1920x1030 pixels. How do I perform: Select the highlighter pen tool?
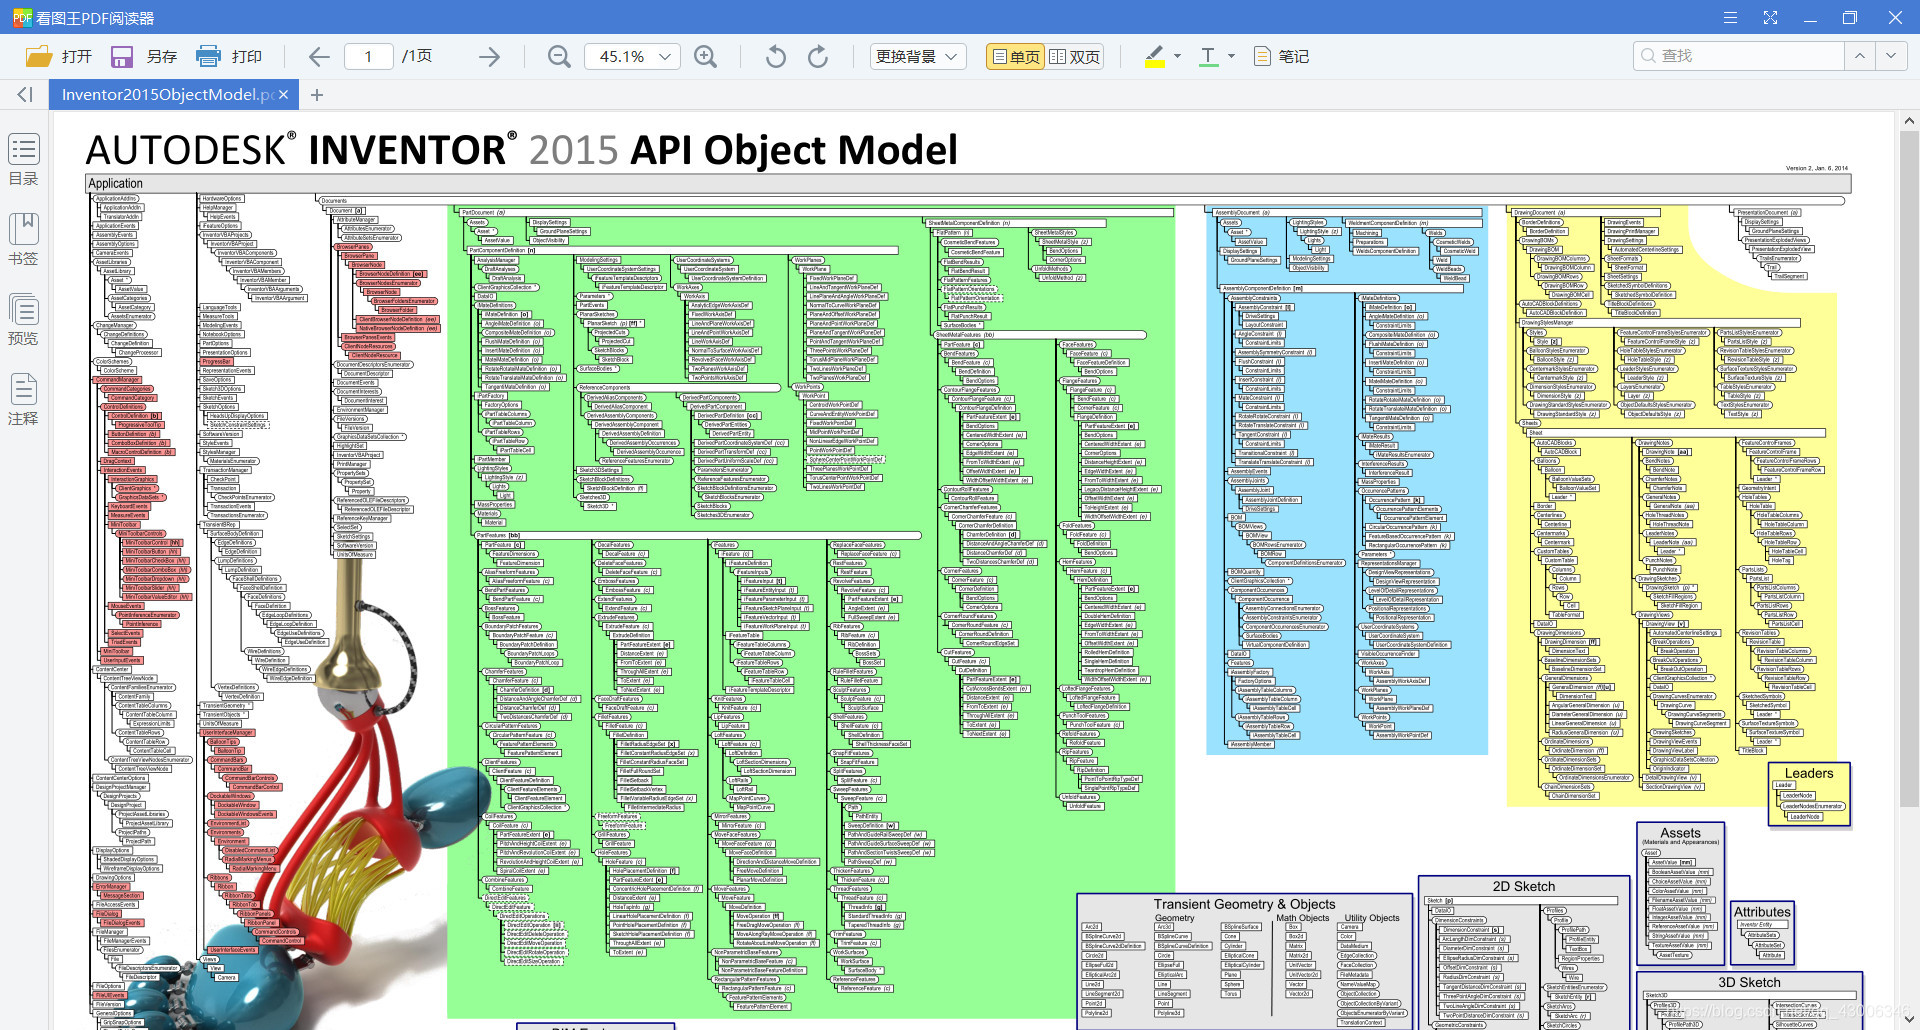1155,56
